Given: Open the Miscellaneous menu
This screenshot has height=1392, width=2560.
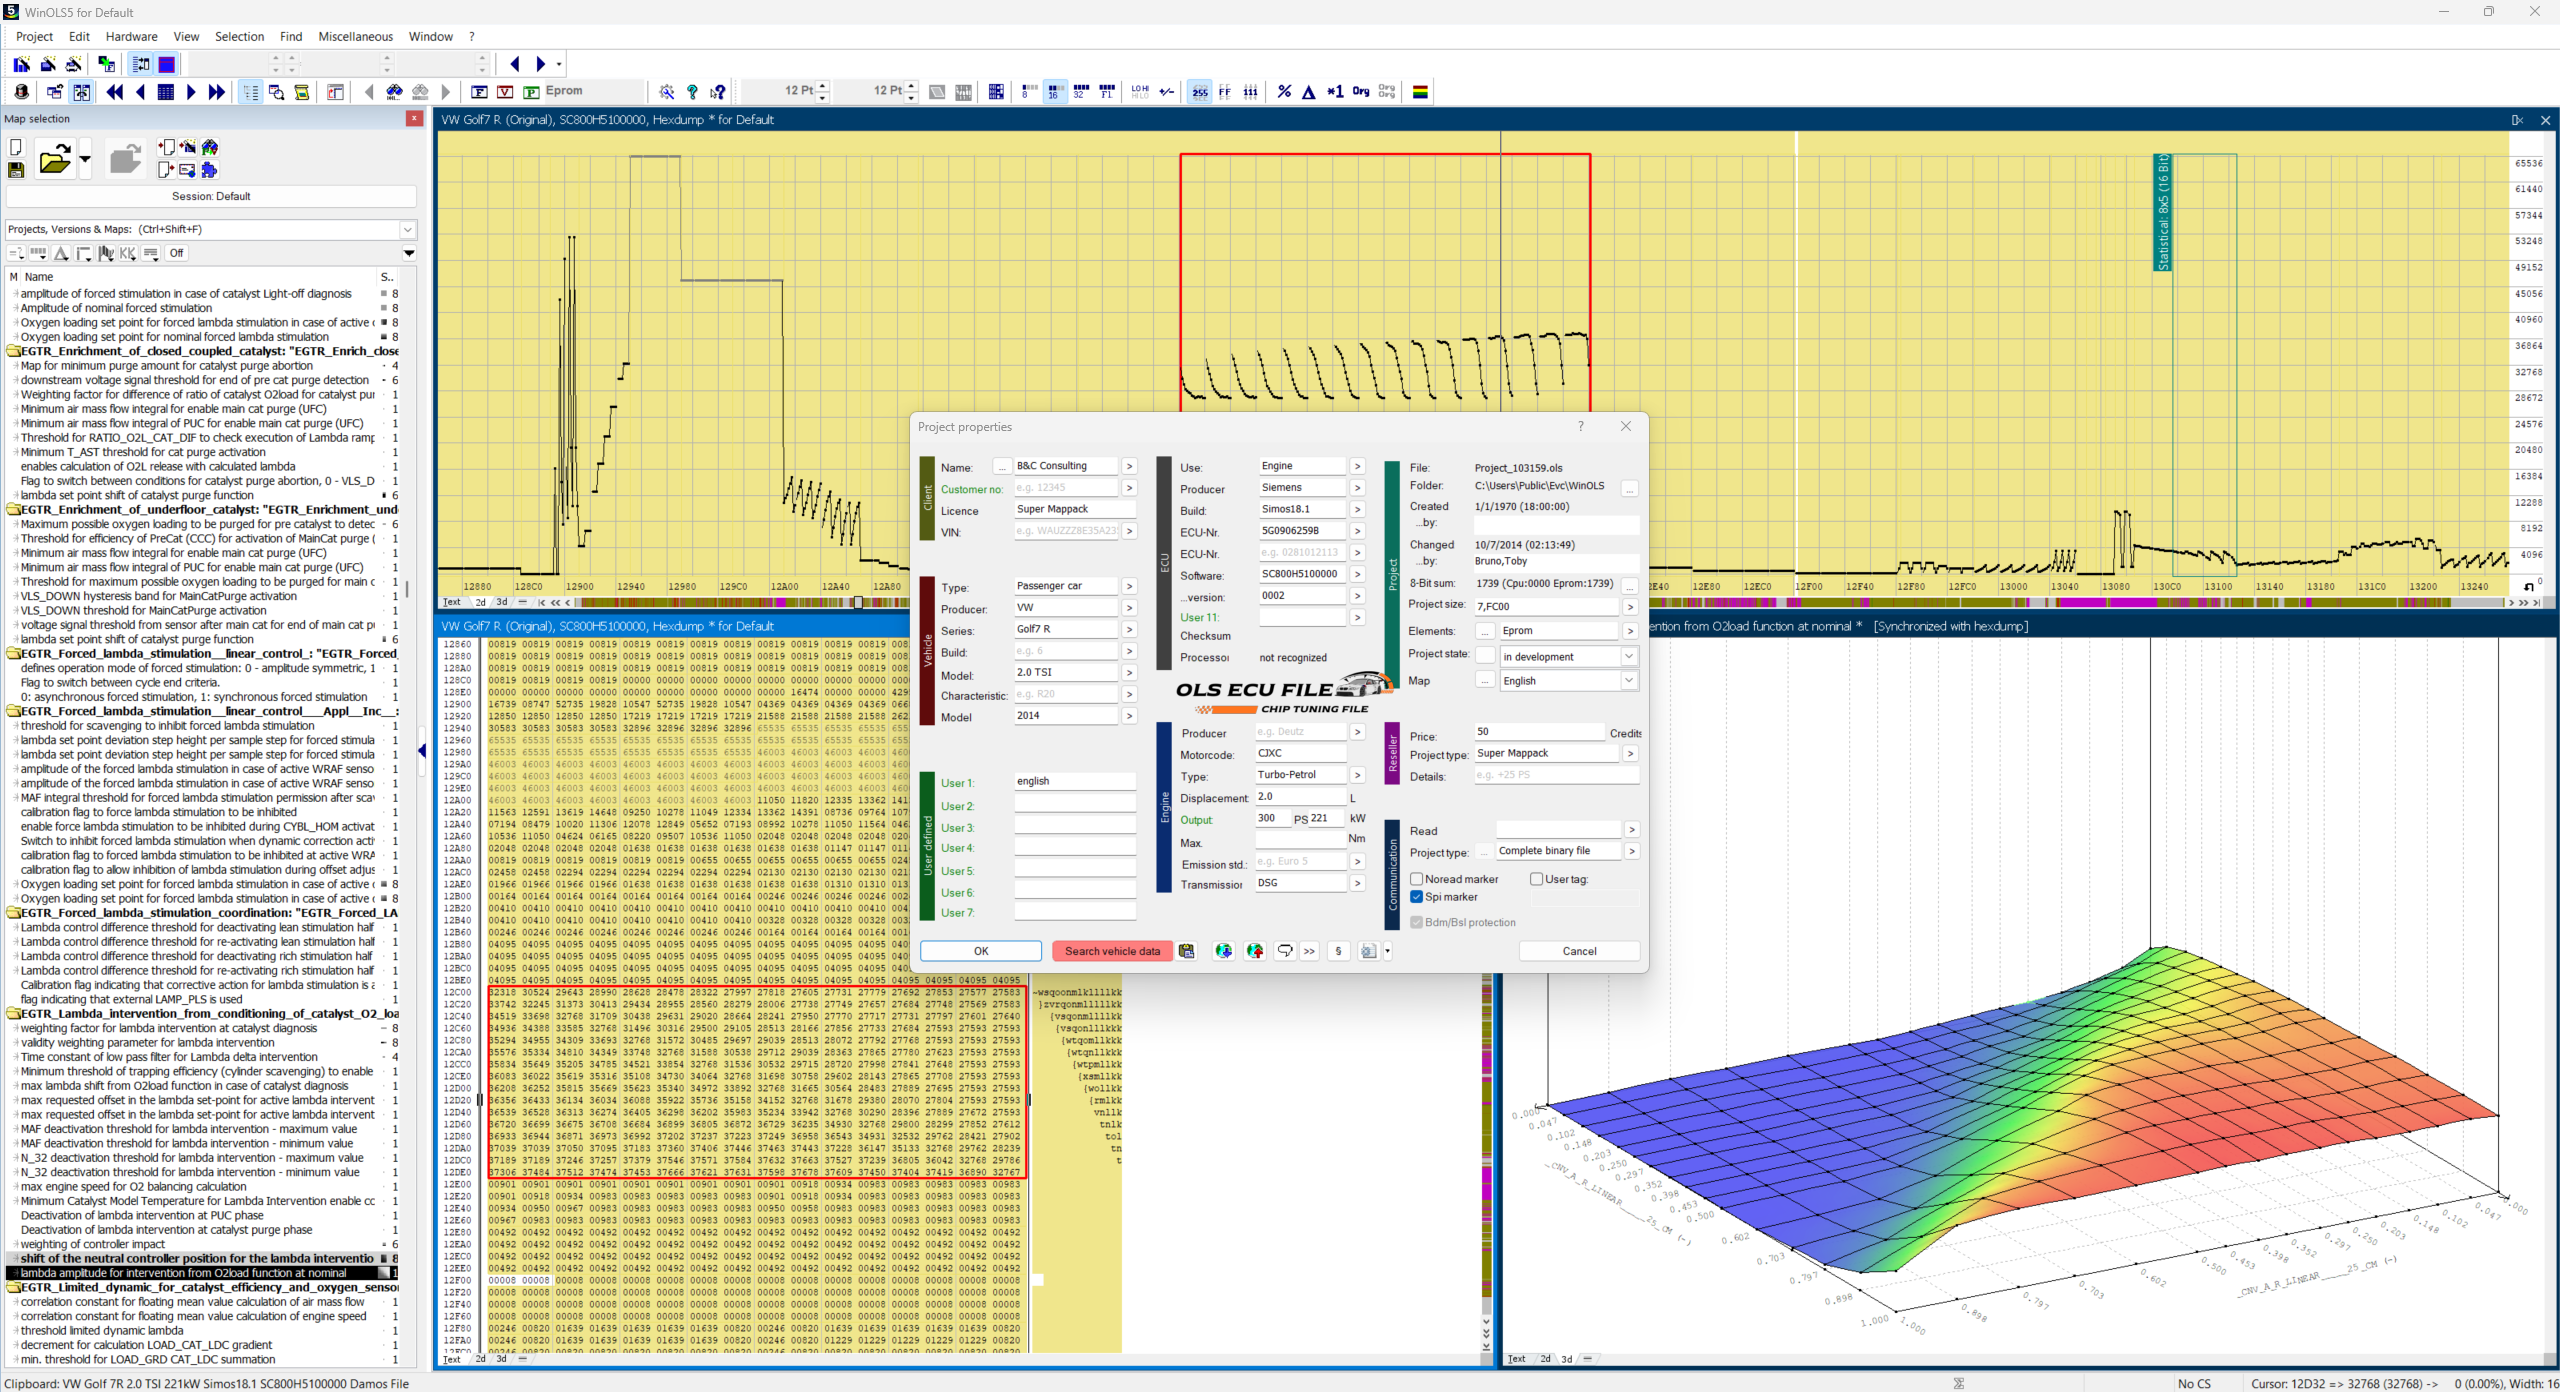Looking at the screenshot, I should (355, 37).
